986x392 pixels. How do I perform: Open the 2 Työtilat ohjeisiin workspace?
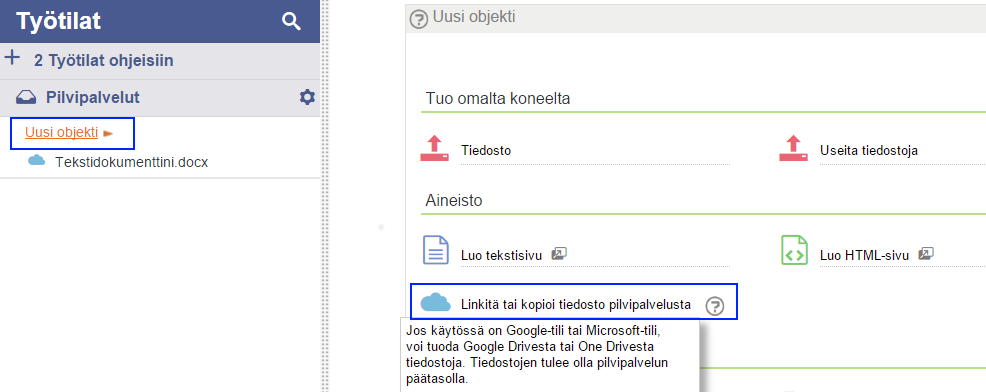104,60
